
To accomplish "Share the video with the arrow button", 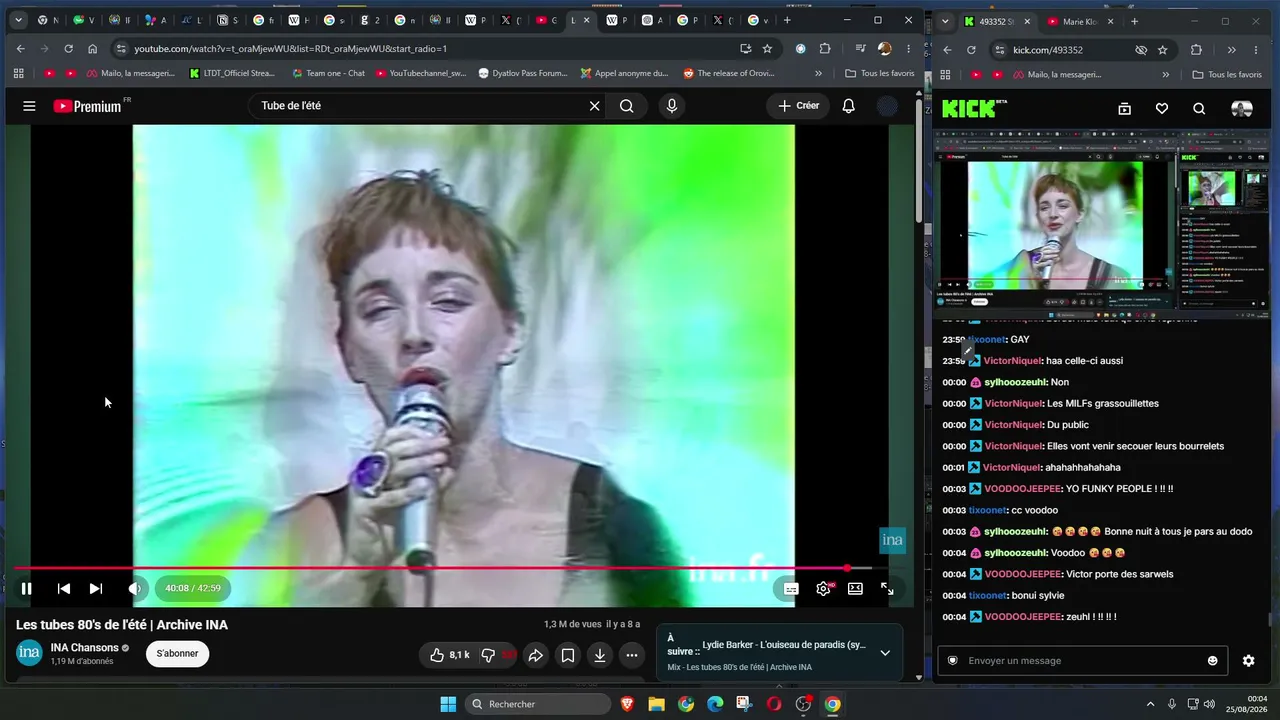I will [x=536, y=655].
